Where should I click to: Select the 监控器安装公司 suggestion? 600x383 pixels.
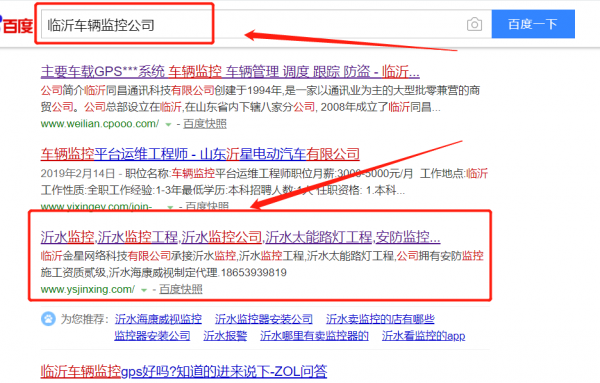coord(152,336)
